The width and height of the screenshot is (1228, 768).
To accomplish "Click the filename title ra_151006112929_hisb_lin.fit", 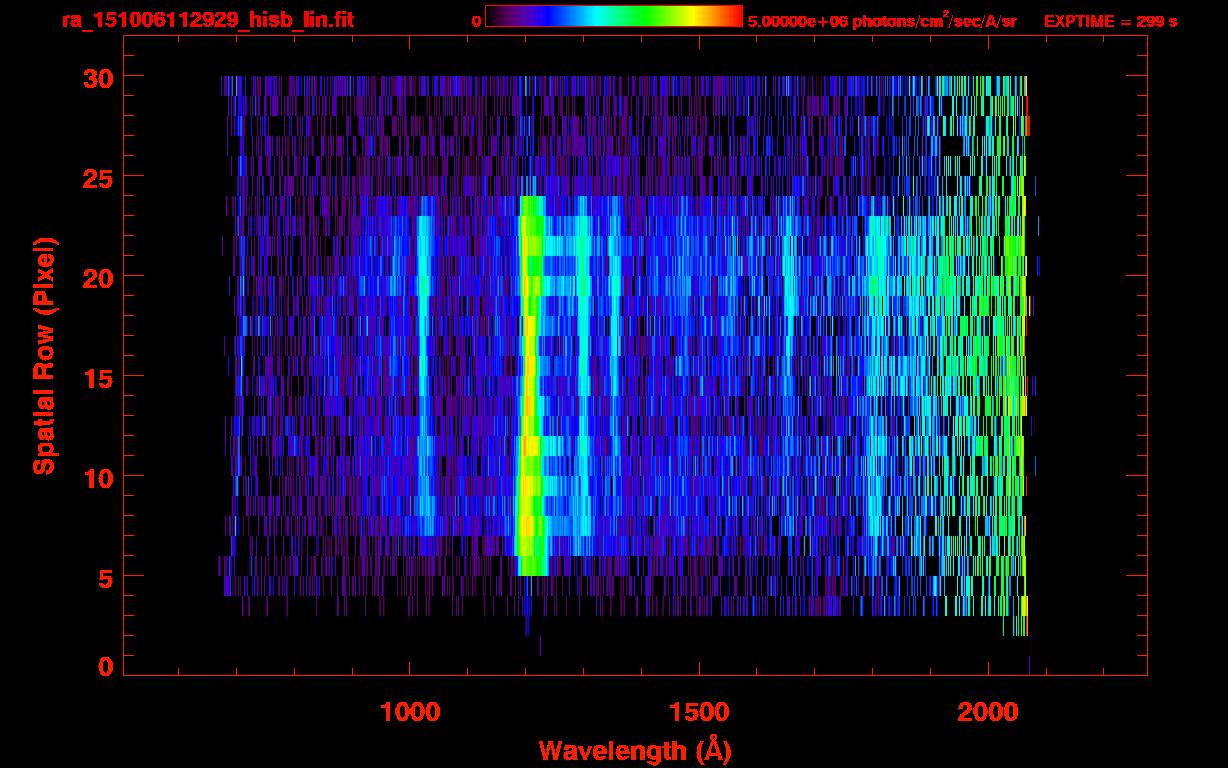I will pos(207,20).
